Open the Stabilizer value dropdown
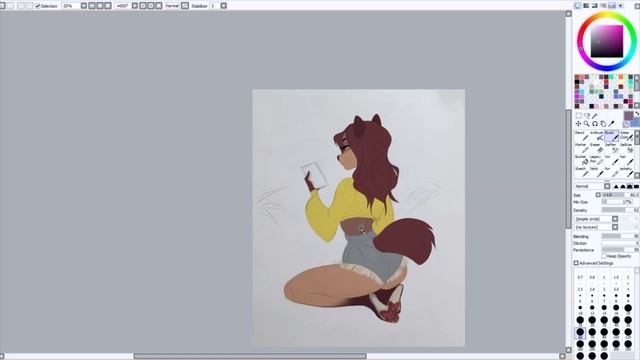The height and width of the screenshot is (360, 640). (x=223, y=6)
